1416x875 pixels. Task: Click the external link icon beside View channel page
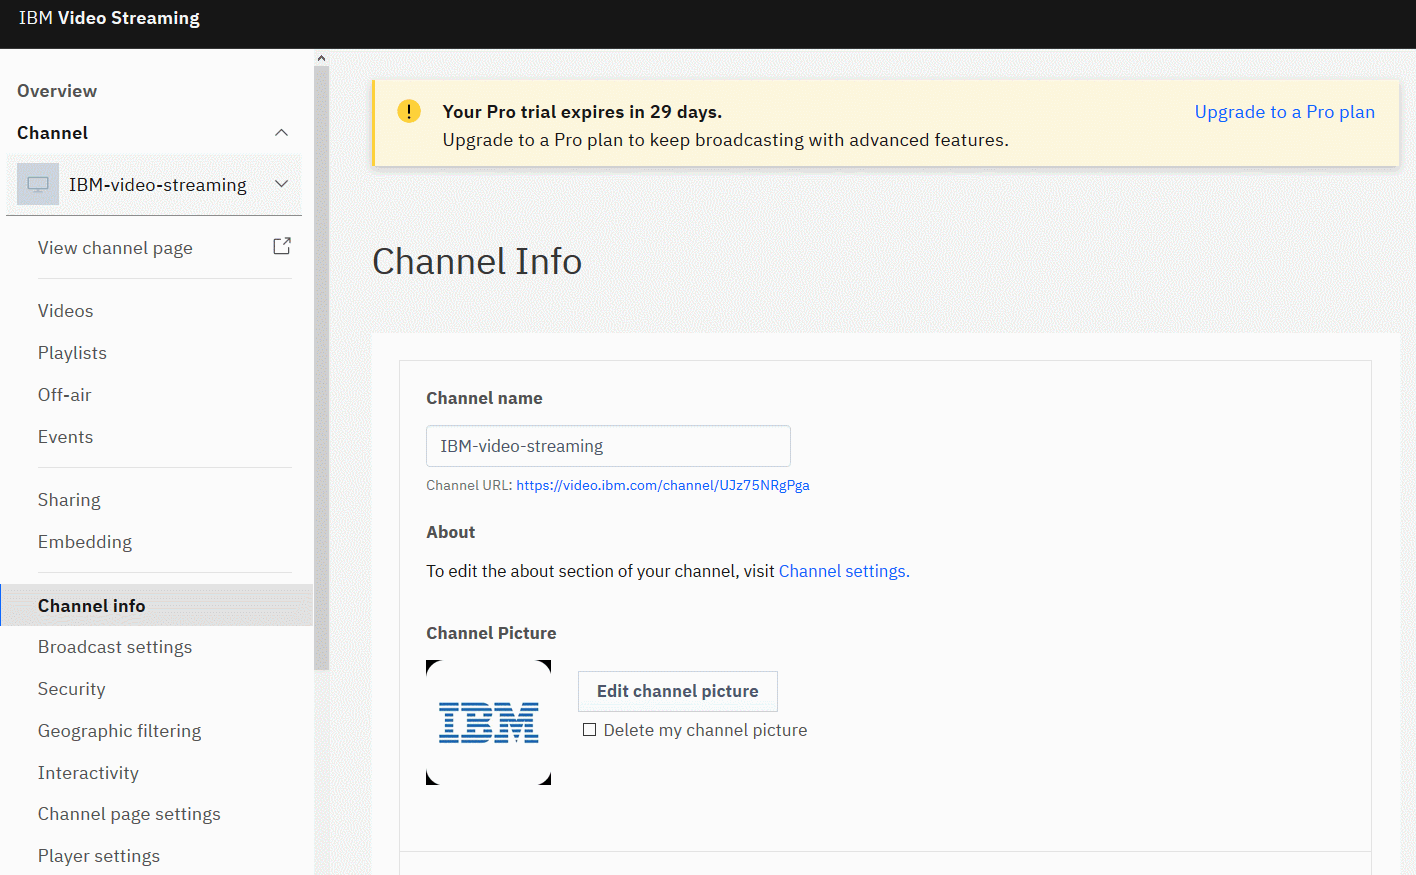coord(282,246)
